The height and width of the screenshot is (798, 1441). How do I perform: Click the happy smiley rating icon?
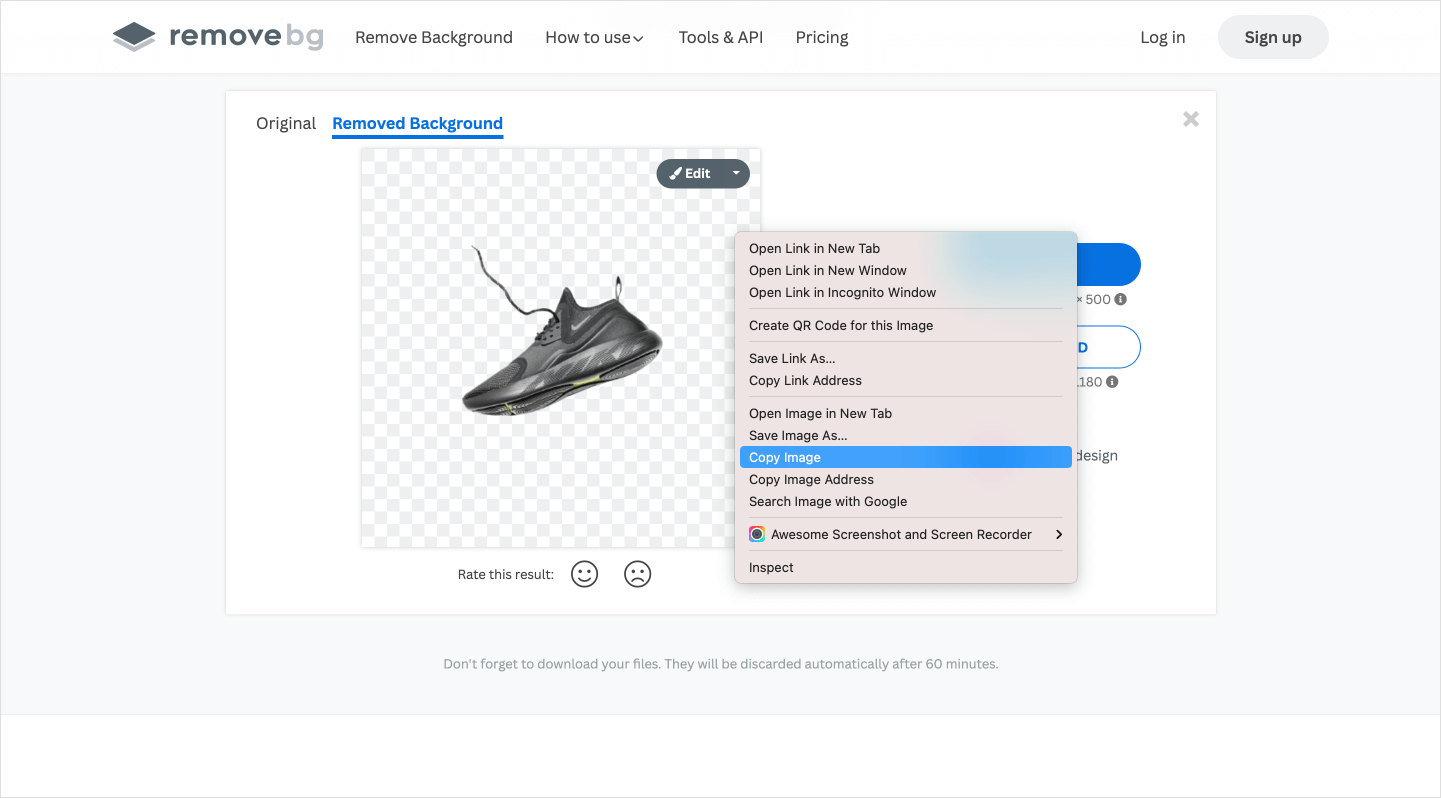click(584, 574)
